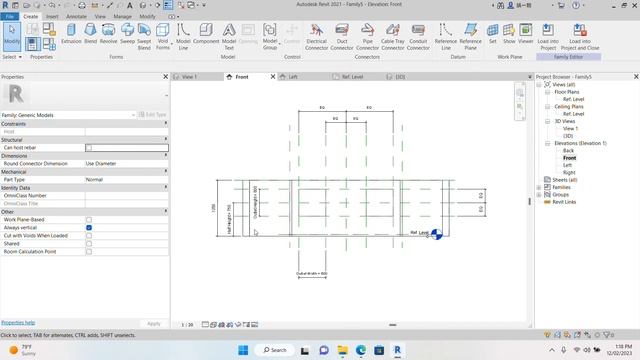Open the Void Forms tool

163,36
